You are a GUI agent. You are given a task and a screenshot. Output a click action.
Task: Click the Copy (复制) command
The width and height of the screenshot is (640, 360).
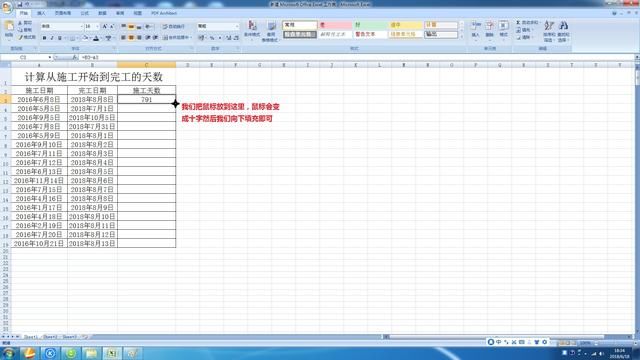tap(25, 30)
